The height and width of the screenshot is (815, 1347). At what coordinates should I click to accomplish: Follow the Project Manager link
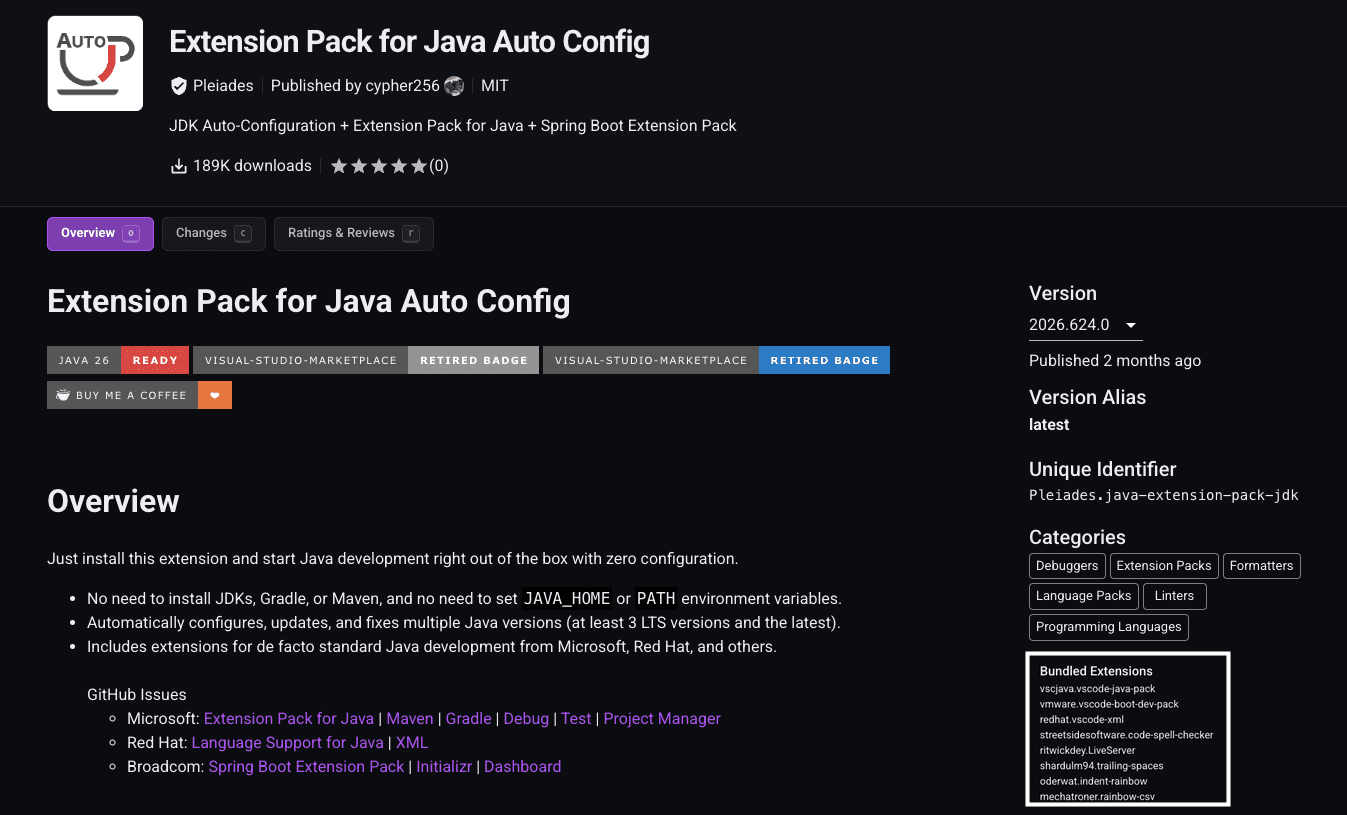pos(662,719)
